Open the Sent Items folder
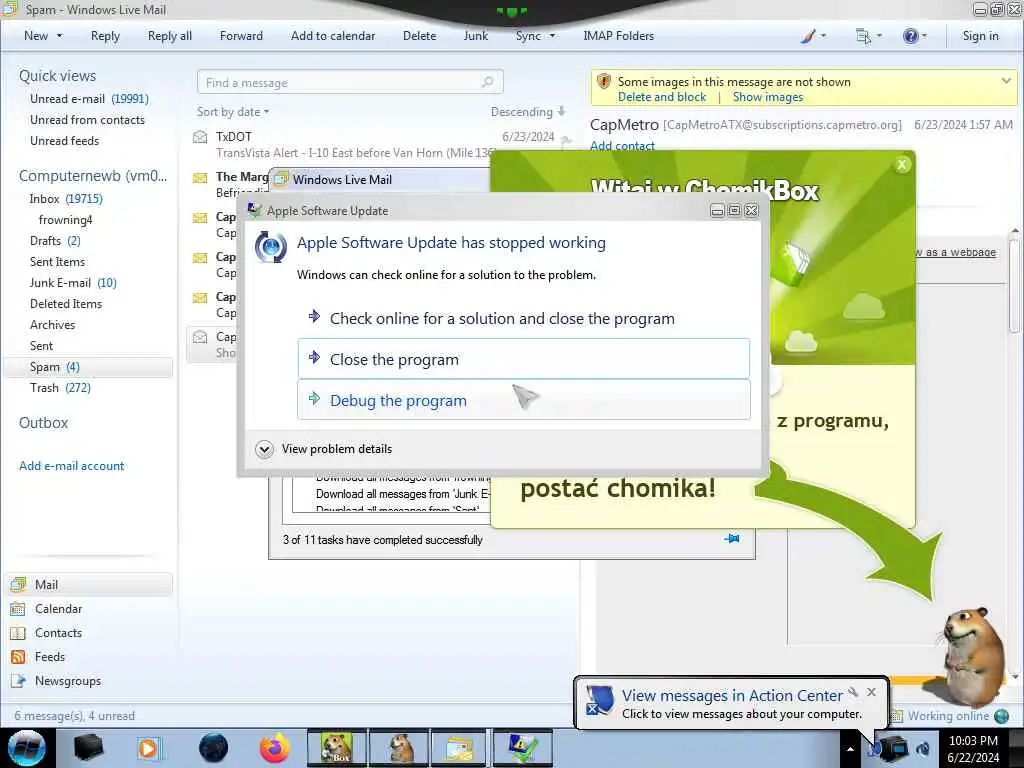The height and width of the screenshot is (768, 1024). tap(57, 261)
